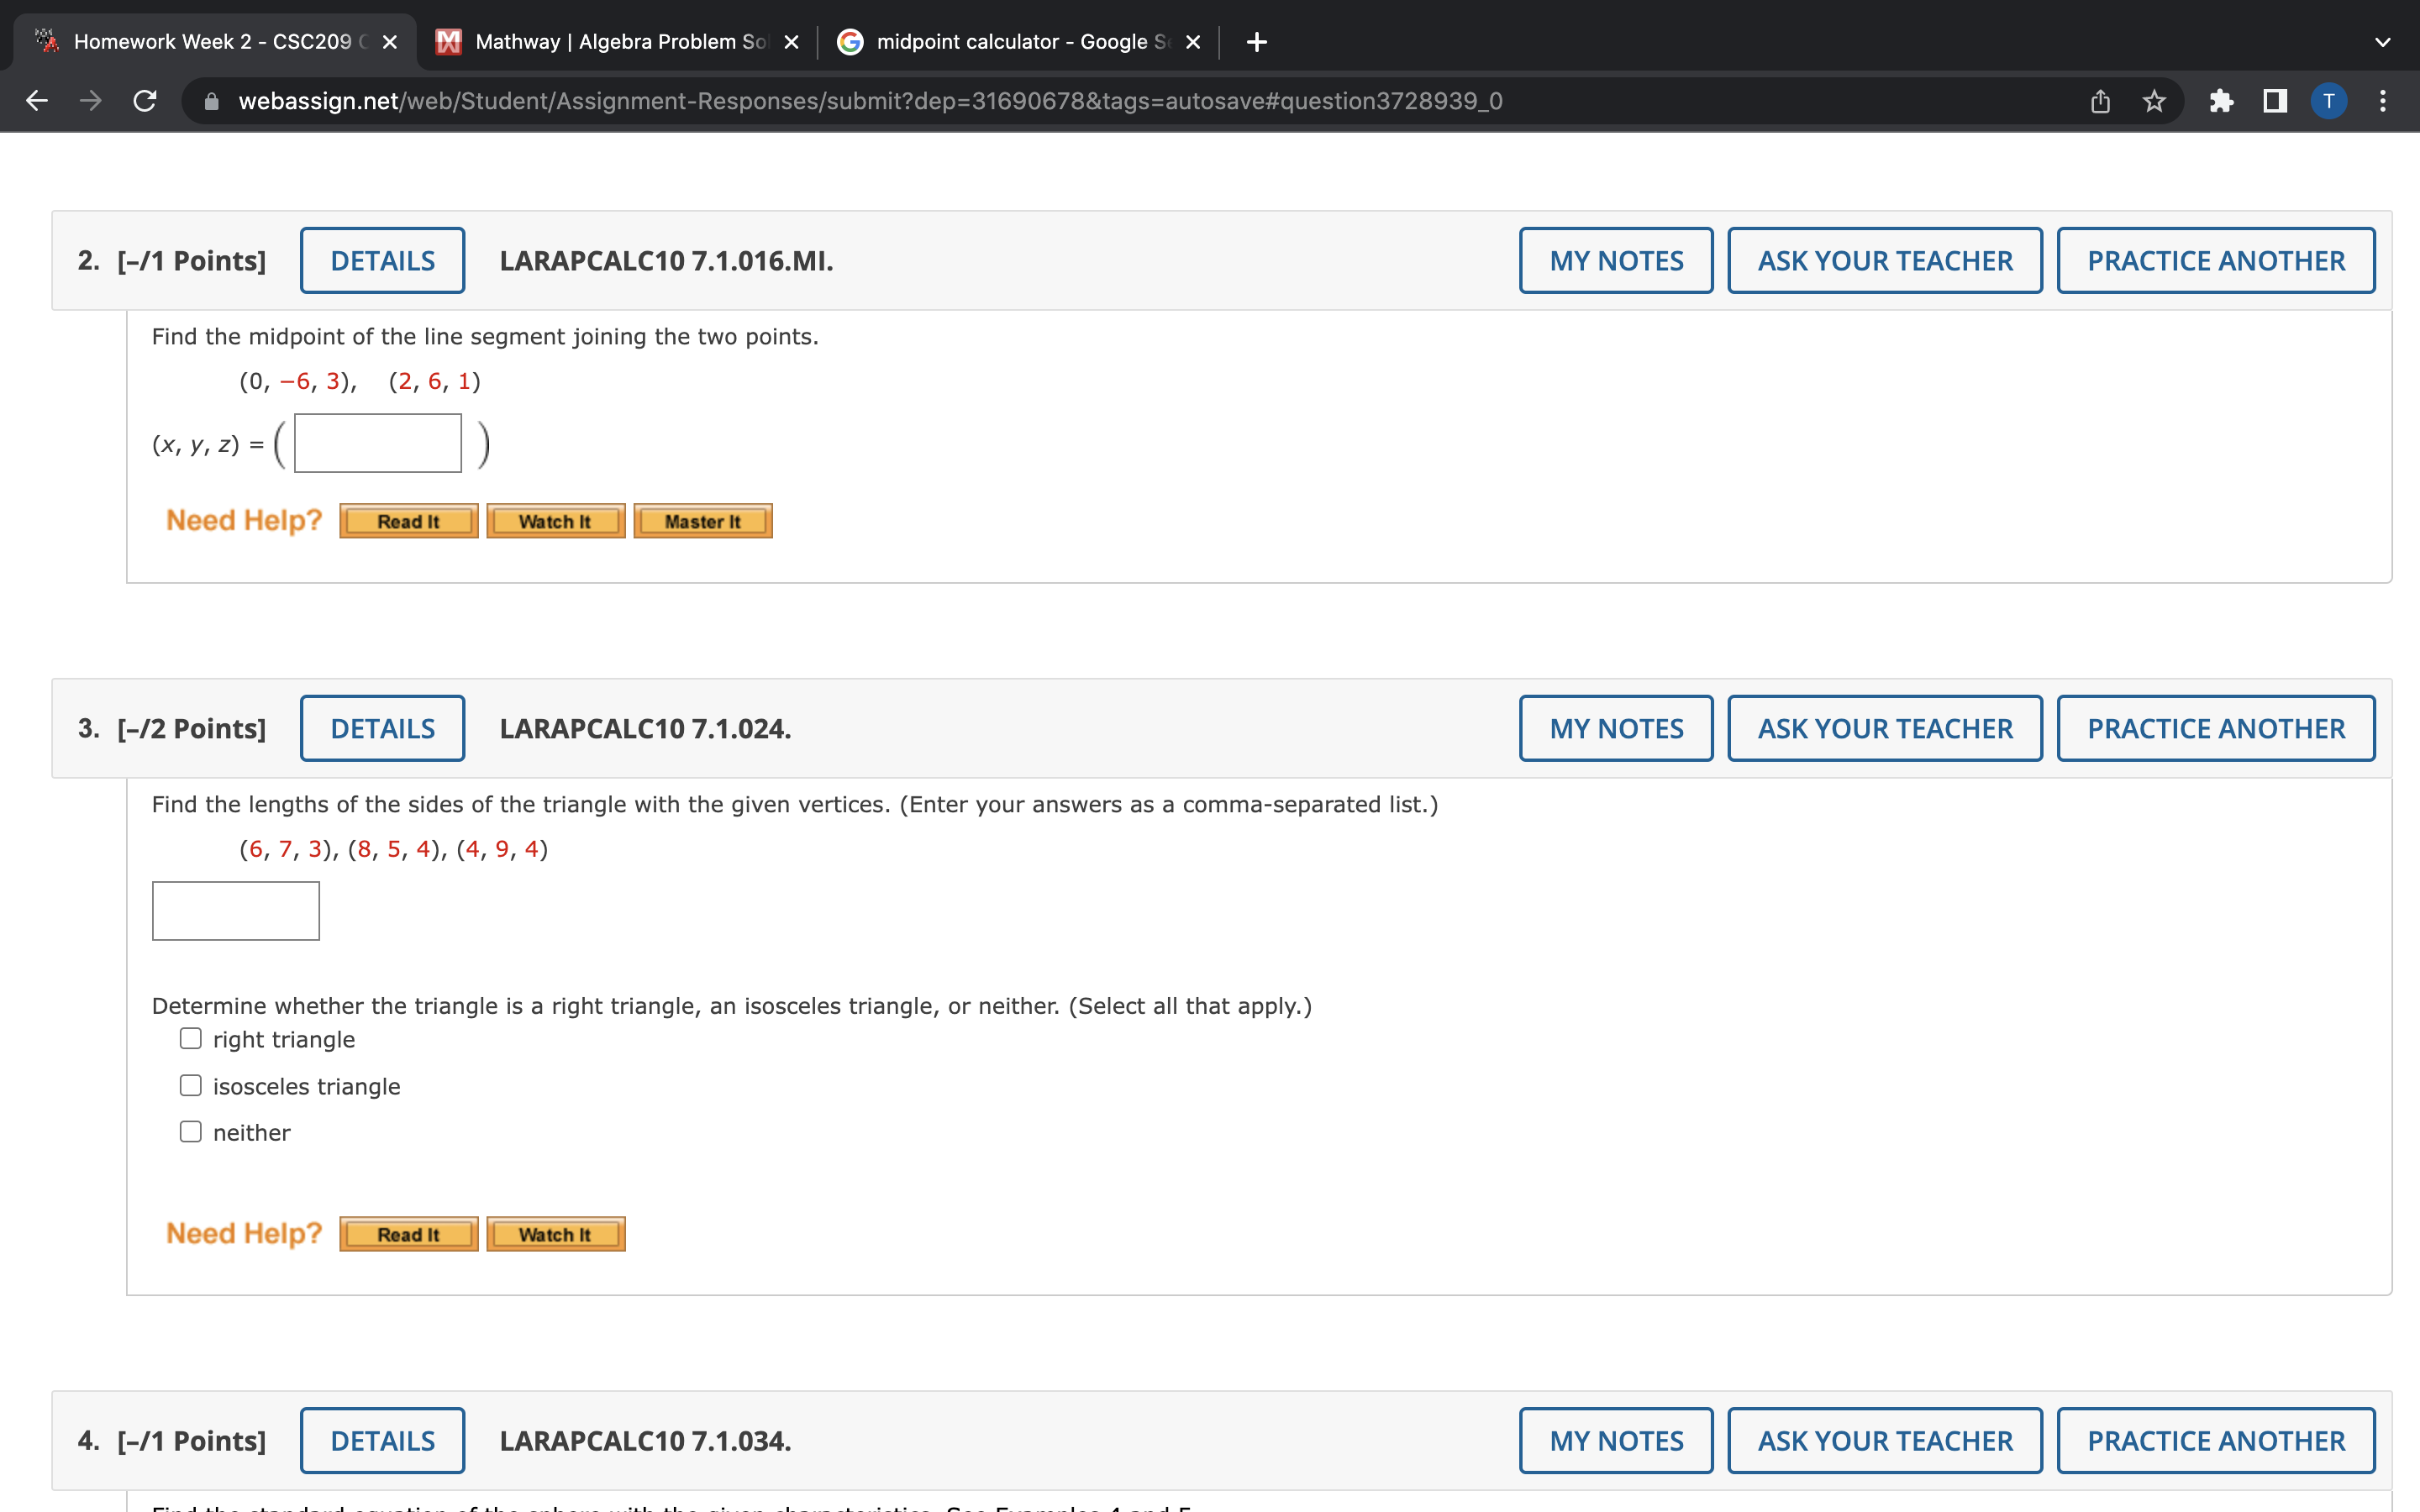
Task: Switch to the Mathway tab
Action: 615,42
